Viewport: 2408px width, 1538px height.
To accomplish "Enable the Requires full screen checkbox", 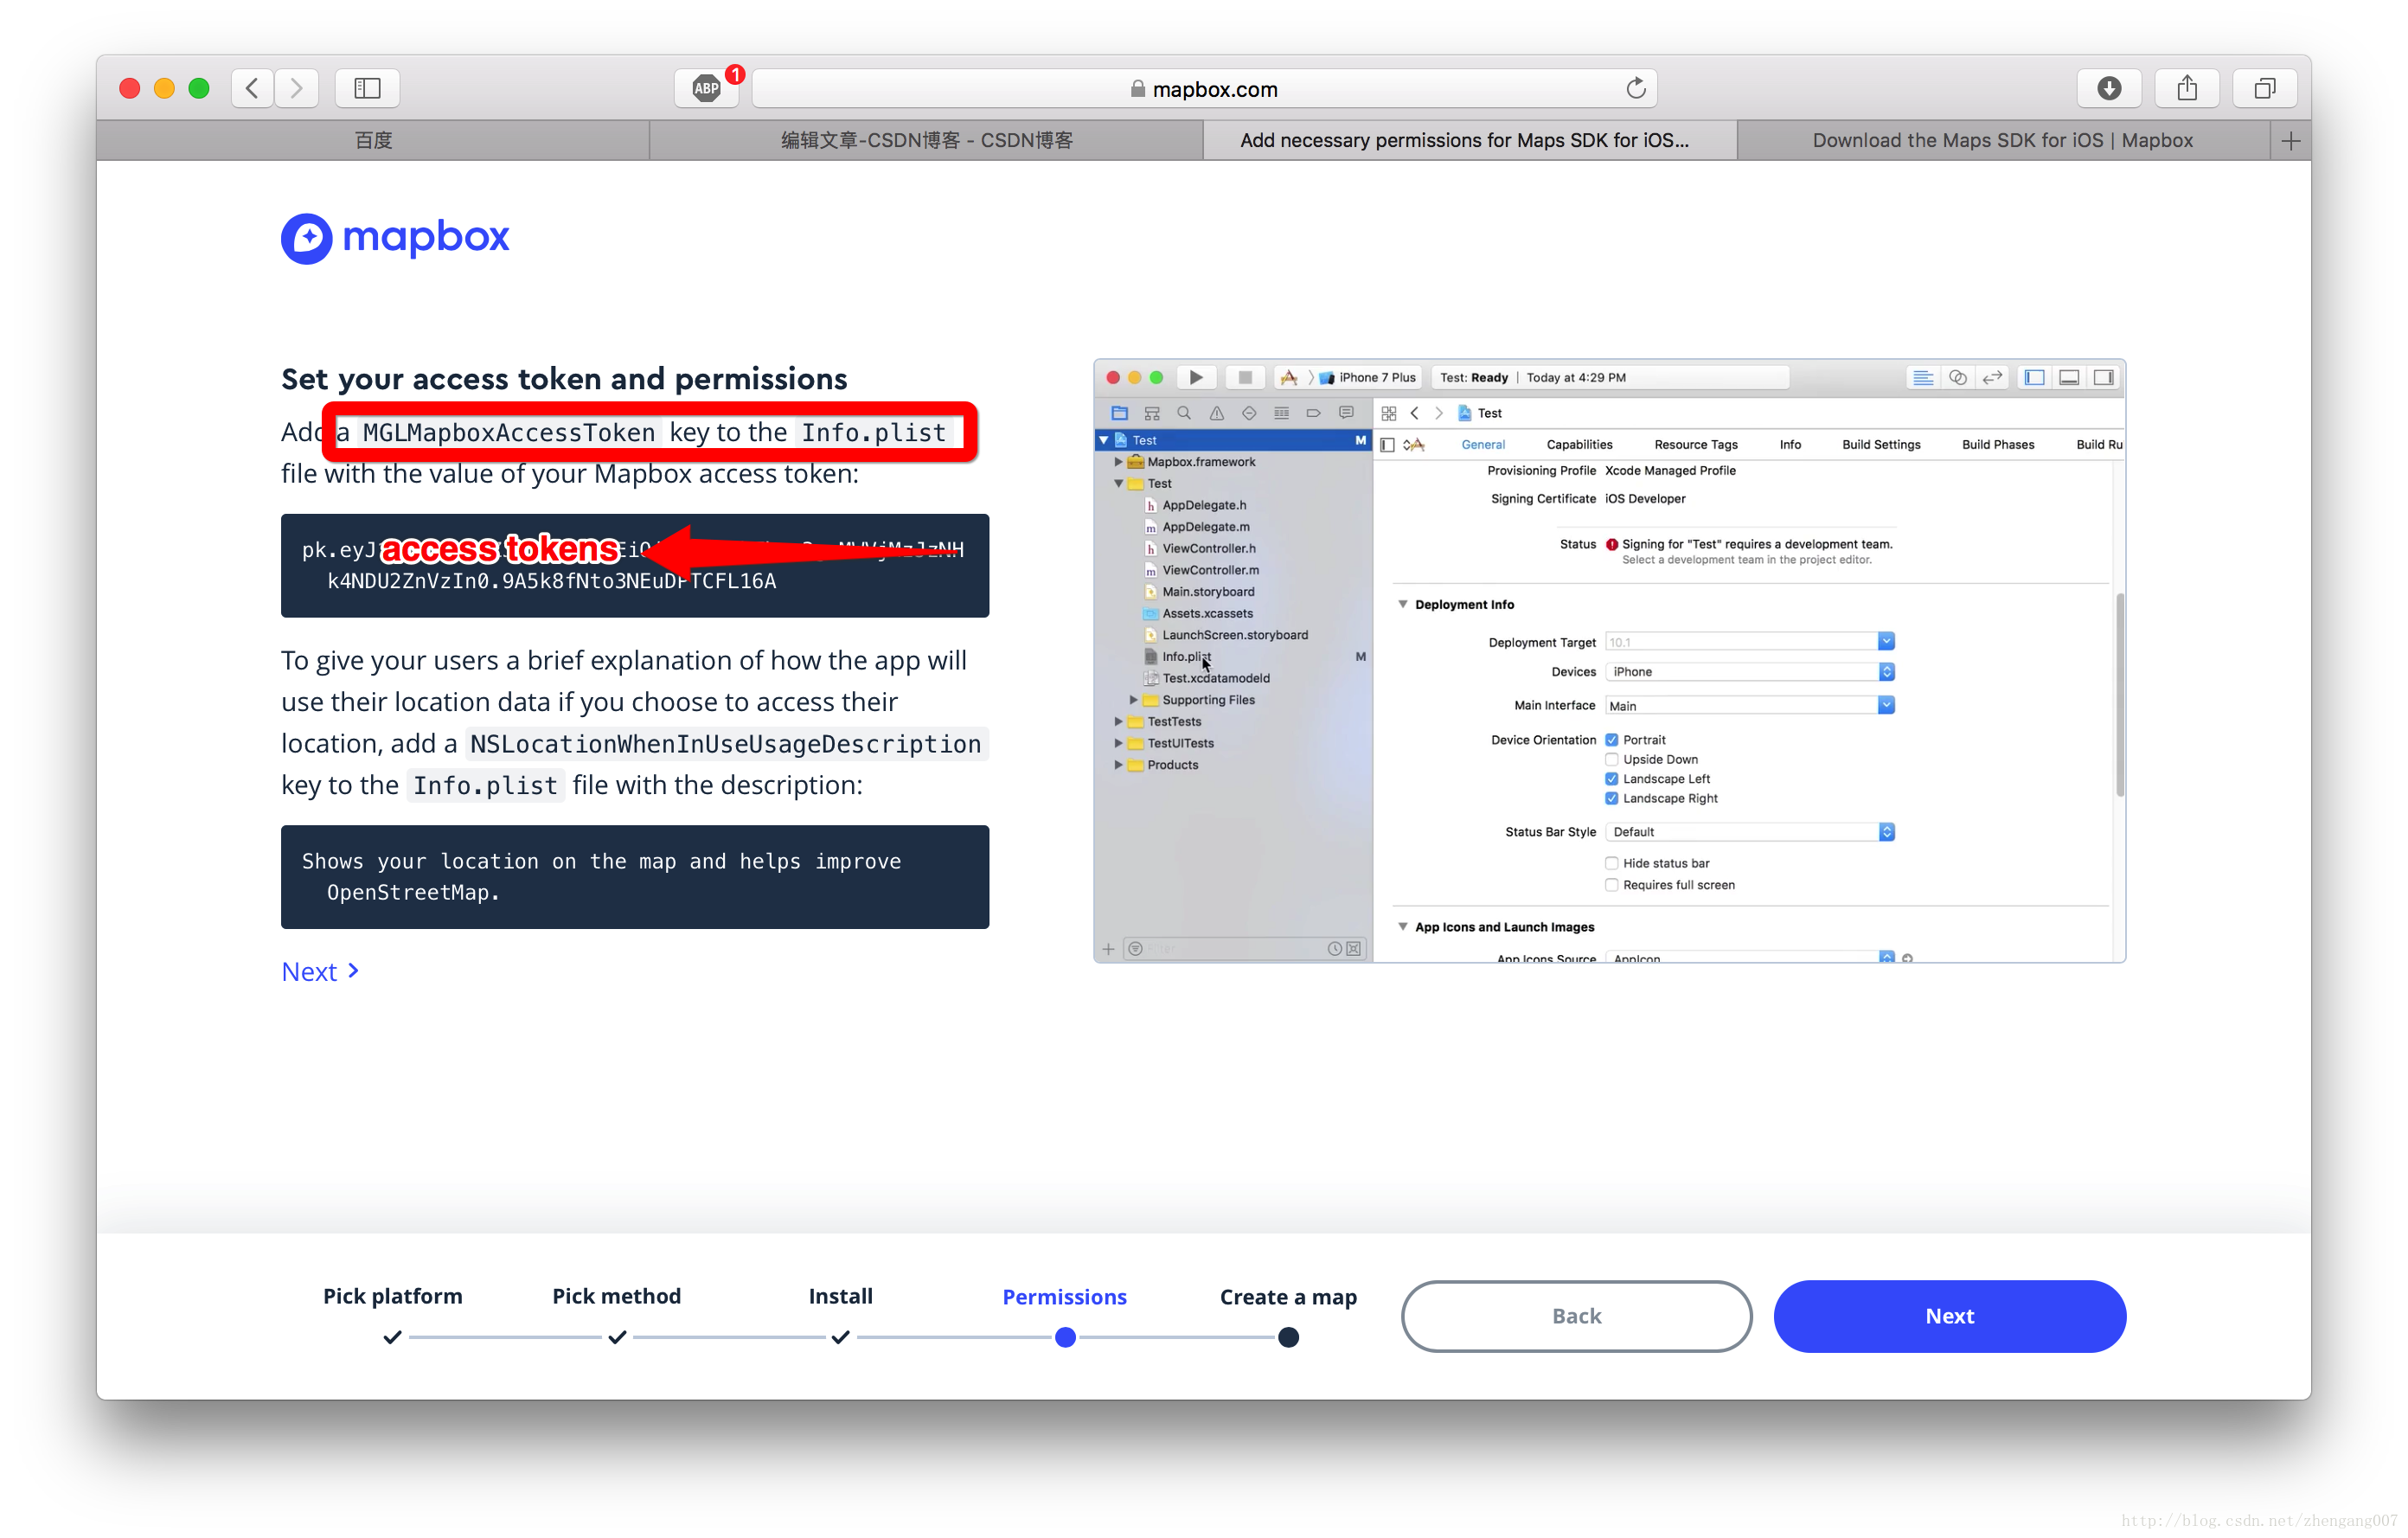I will click(x=1611, y=885).
